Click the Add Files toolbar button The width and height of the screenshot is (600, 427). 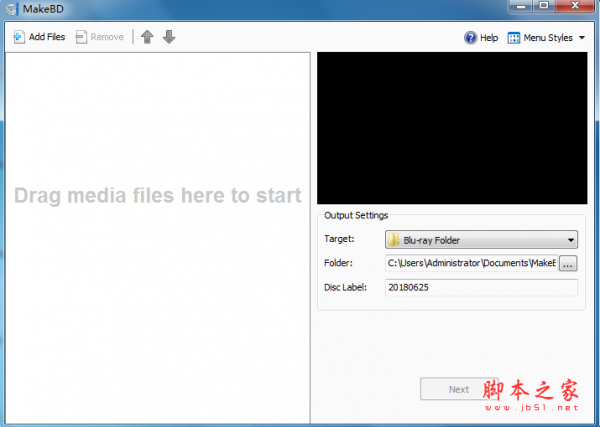tap(39, 37)
